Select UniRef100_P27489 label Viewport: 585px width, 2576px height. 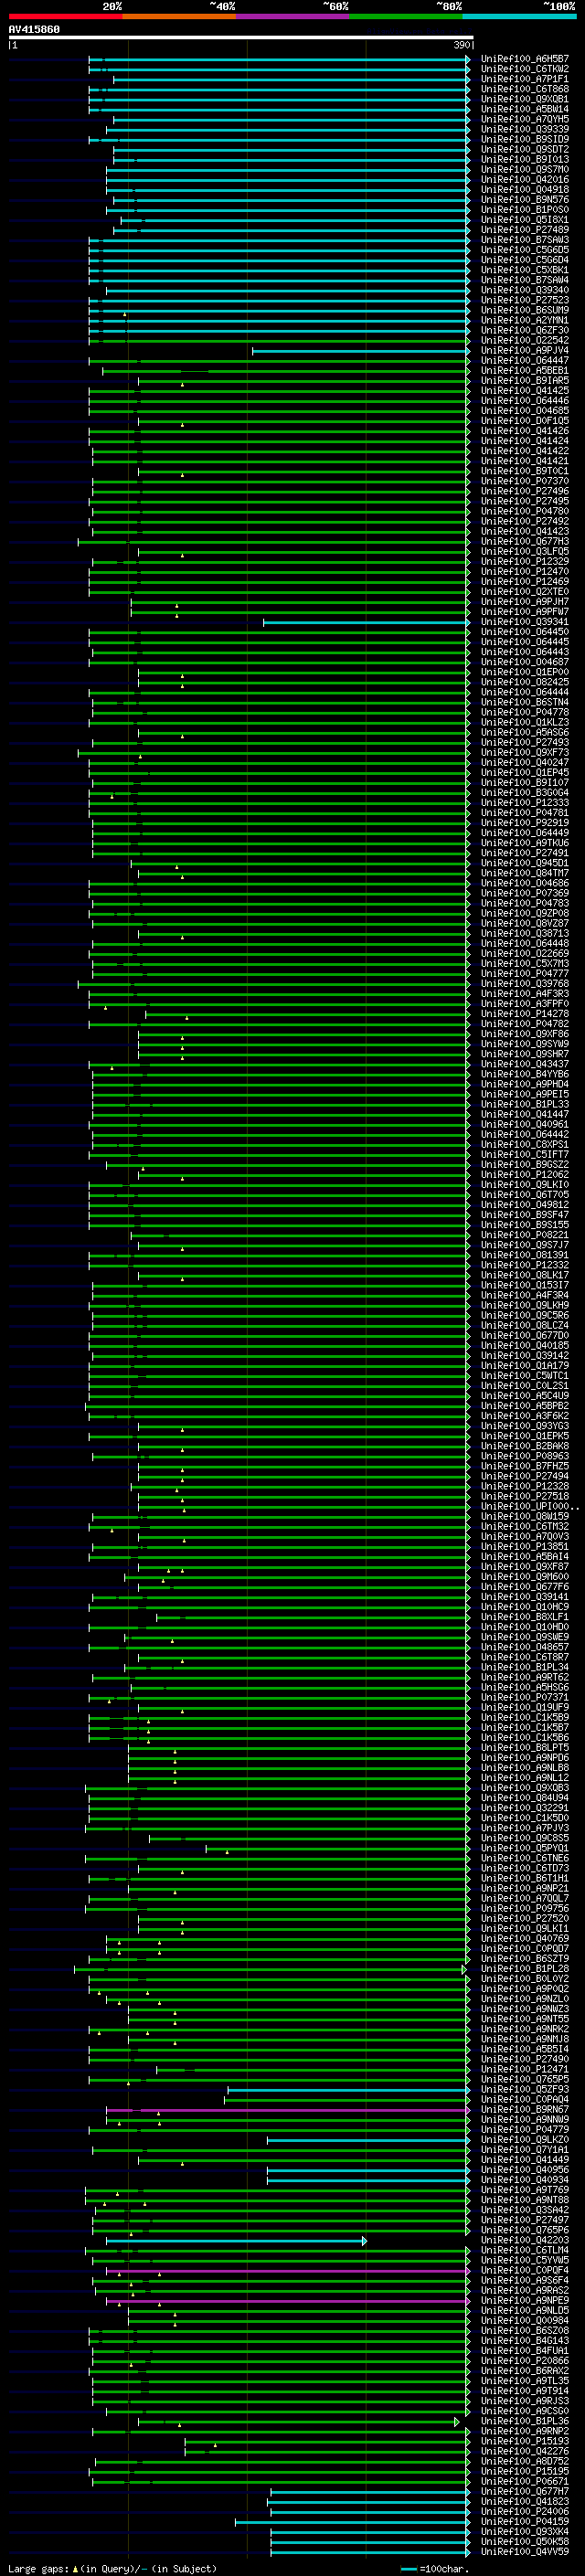(x=525, y=229)
